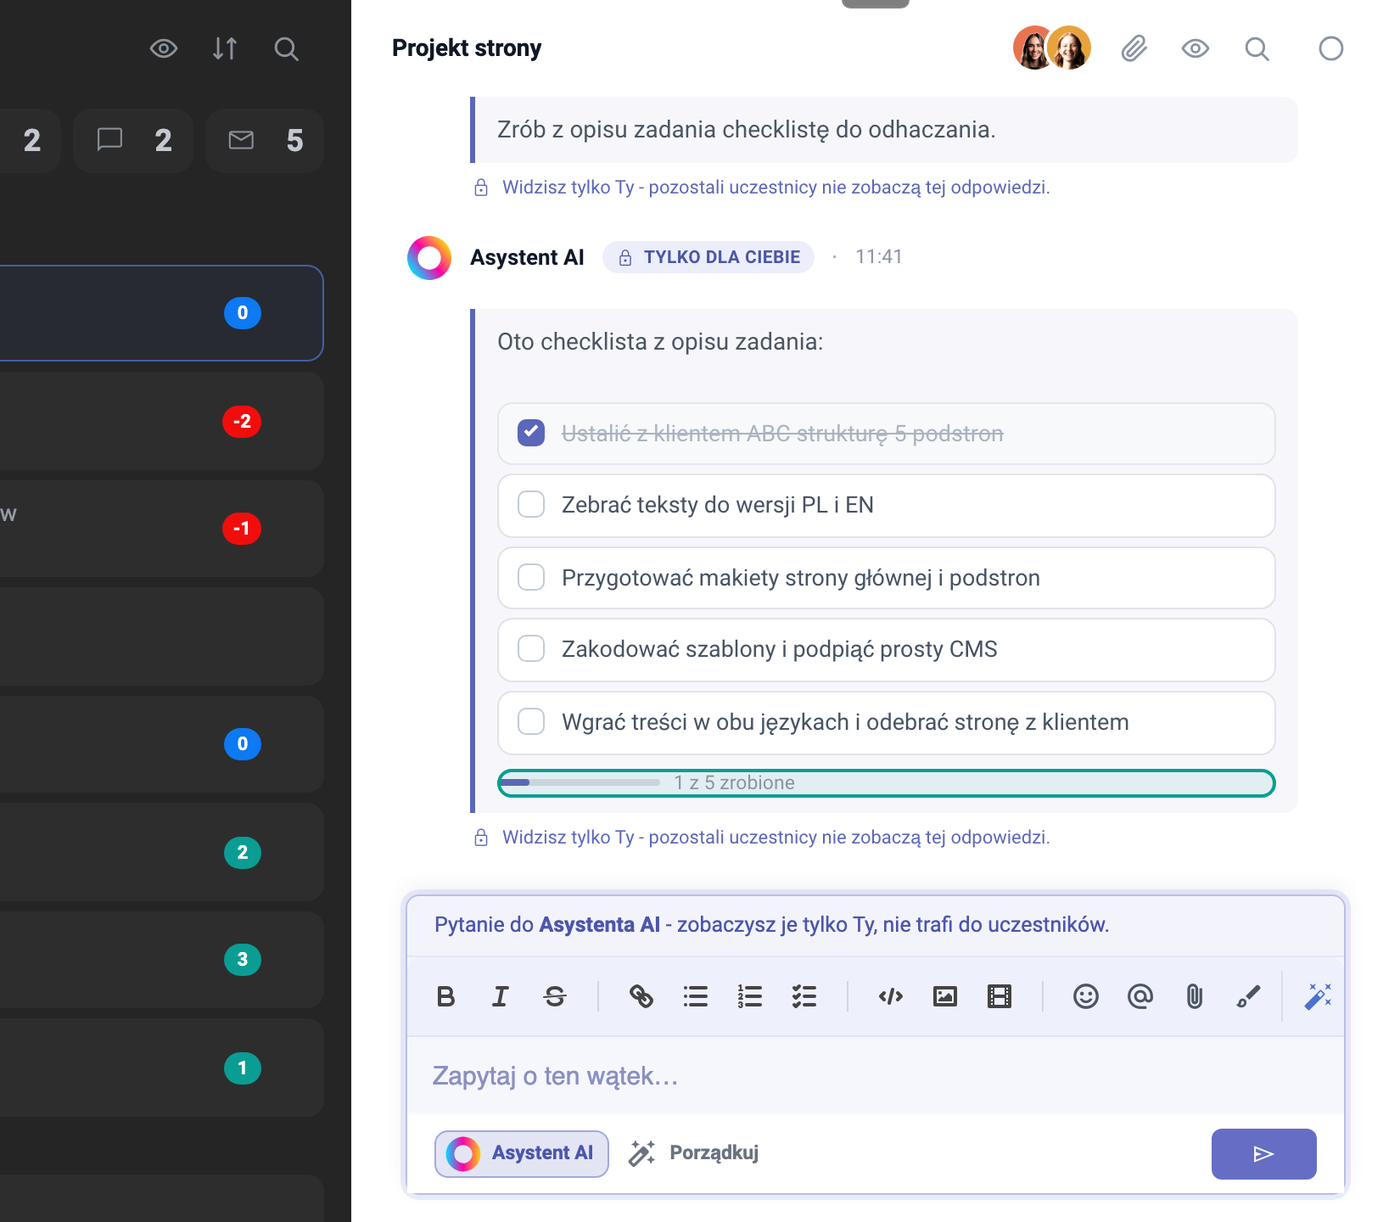The height and width of the screenshot is (1222, 1400).
Task: Select sidebar item with red -2 badge
Action: [161, 421]
